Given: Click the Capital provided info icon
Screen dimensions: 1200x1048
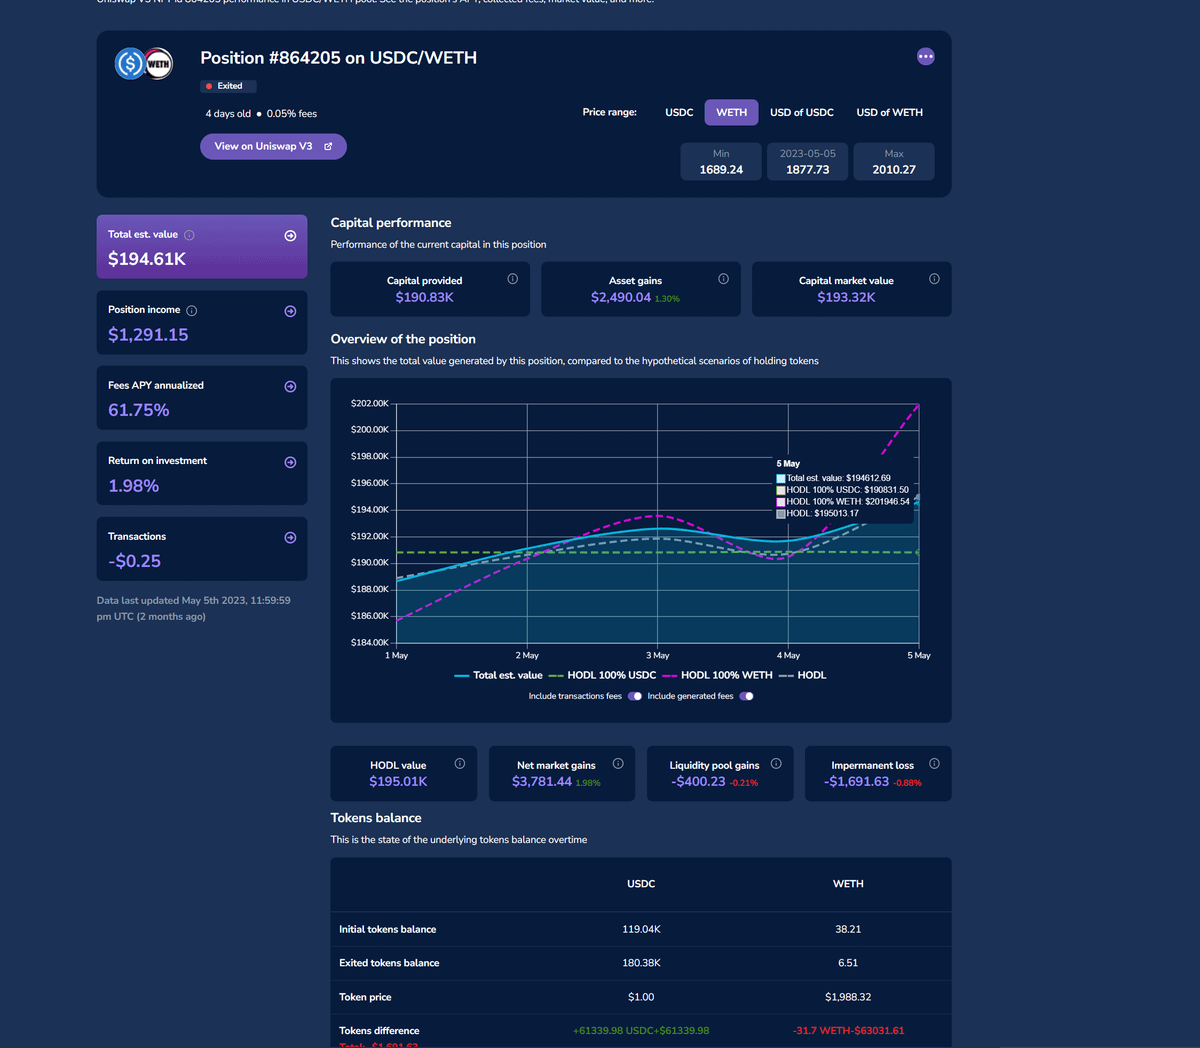Looking at the screenshot, I should (x=512, y=279).
